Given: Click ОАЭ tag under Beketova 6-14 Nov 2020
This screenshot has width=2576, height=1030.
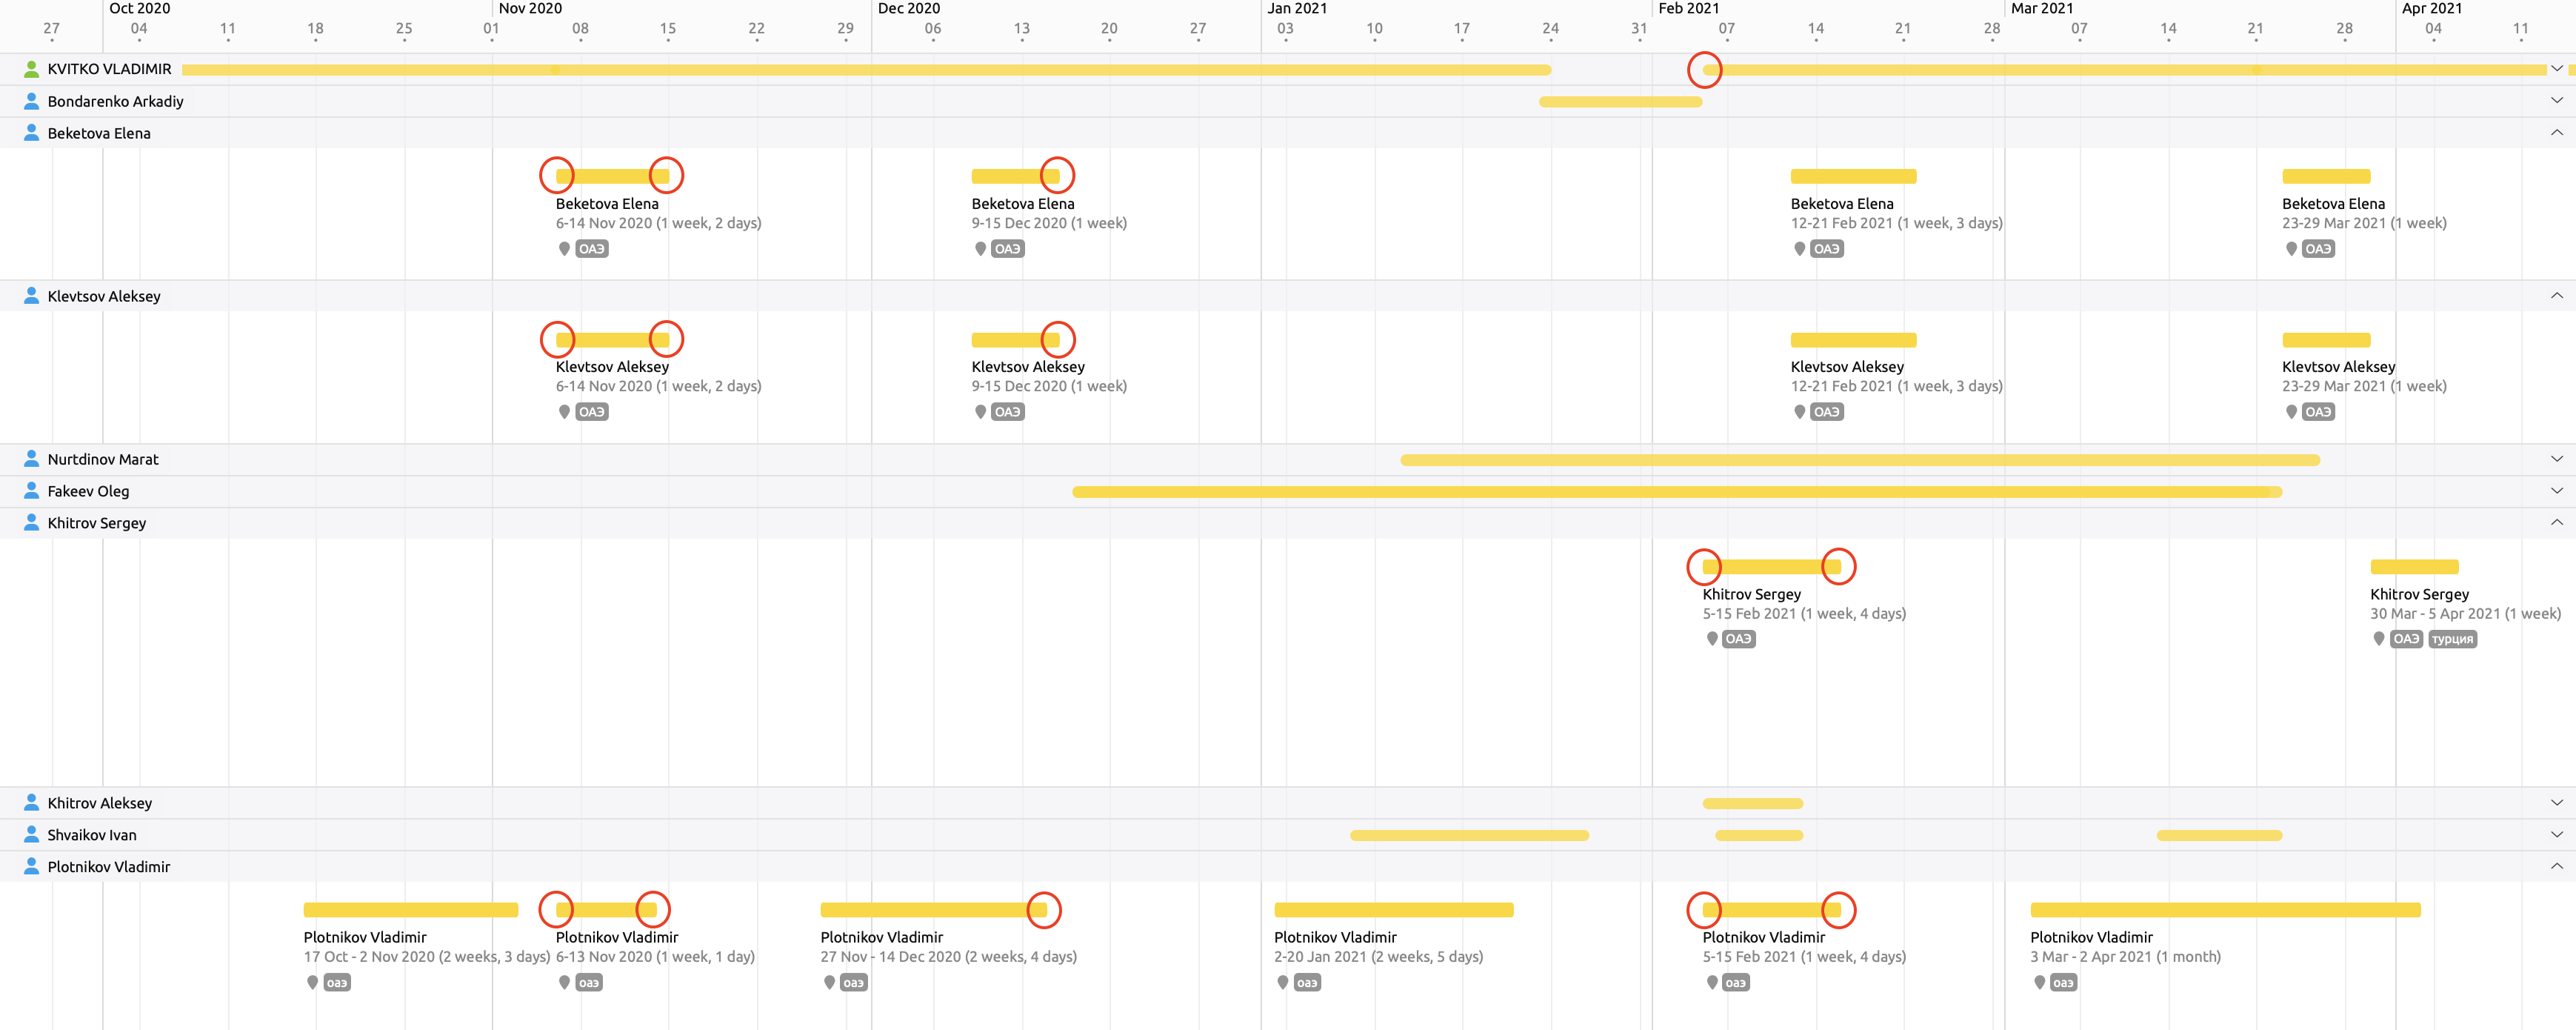Looking at the screenshot, I should coord(592,249).
